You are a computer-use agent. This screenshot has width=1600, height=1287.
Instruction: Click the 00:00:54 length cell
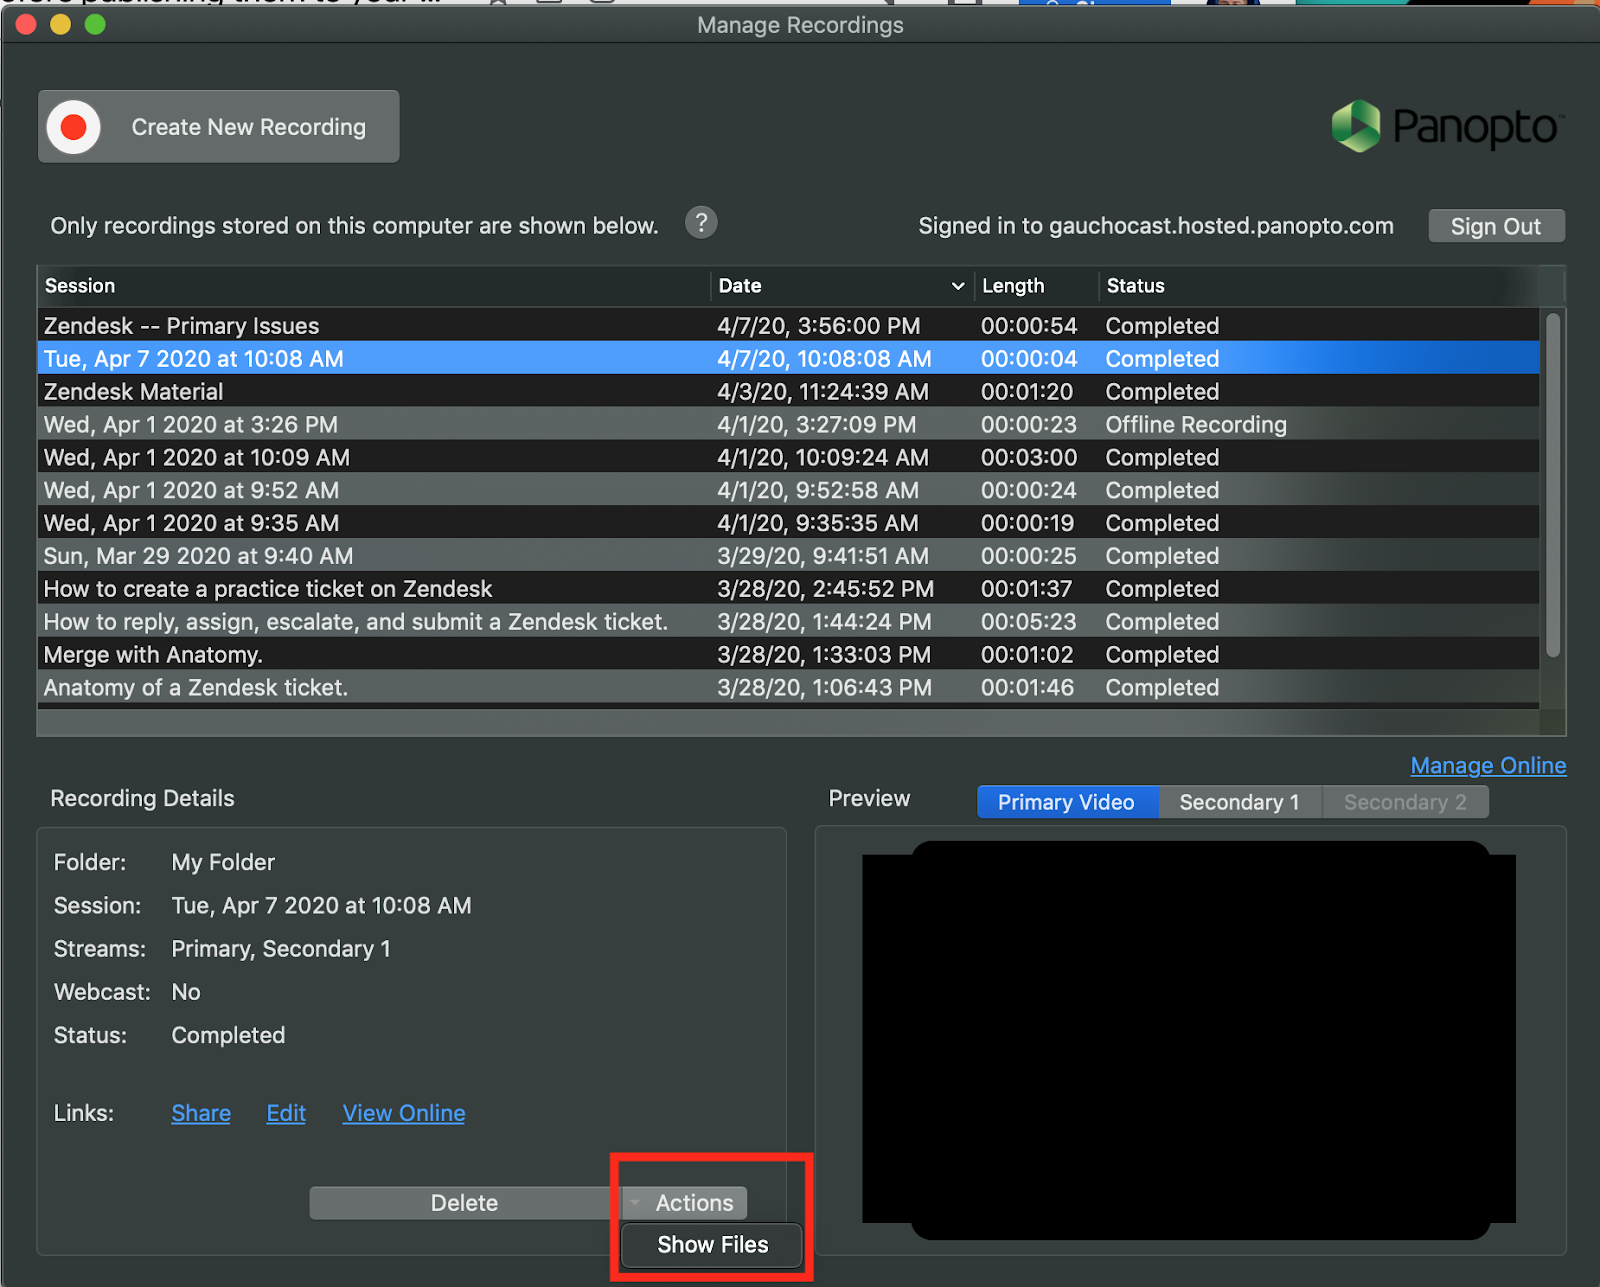(1029, 326)
